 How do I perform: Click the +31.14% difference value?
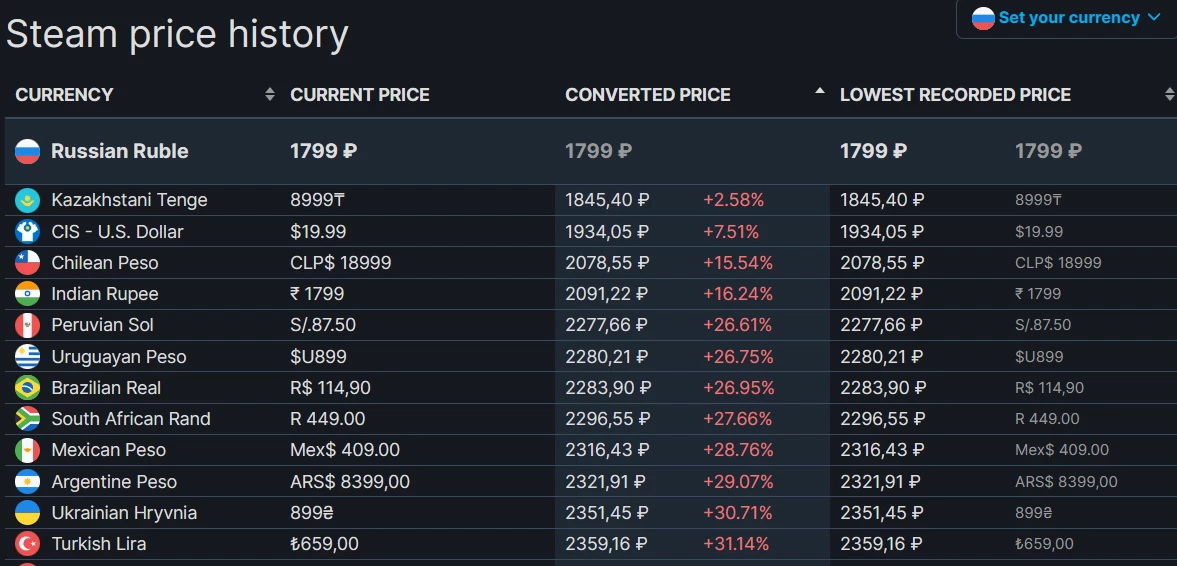click(736, 544)
